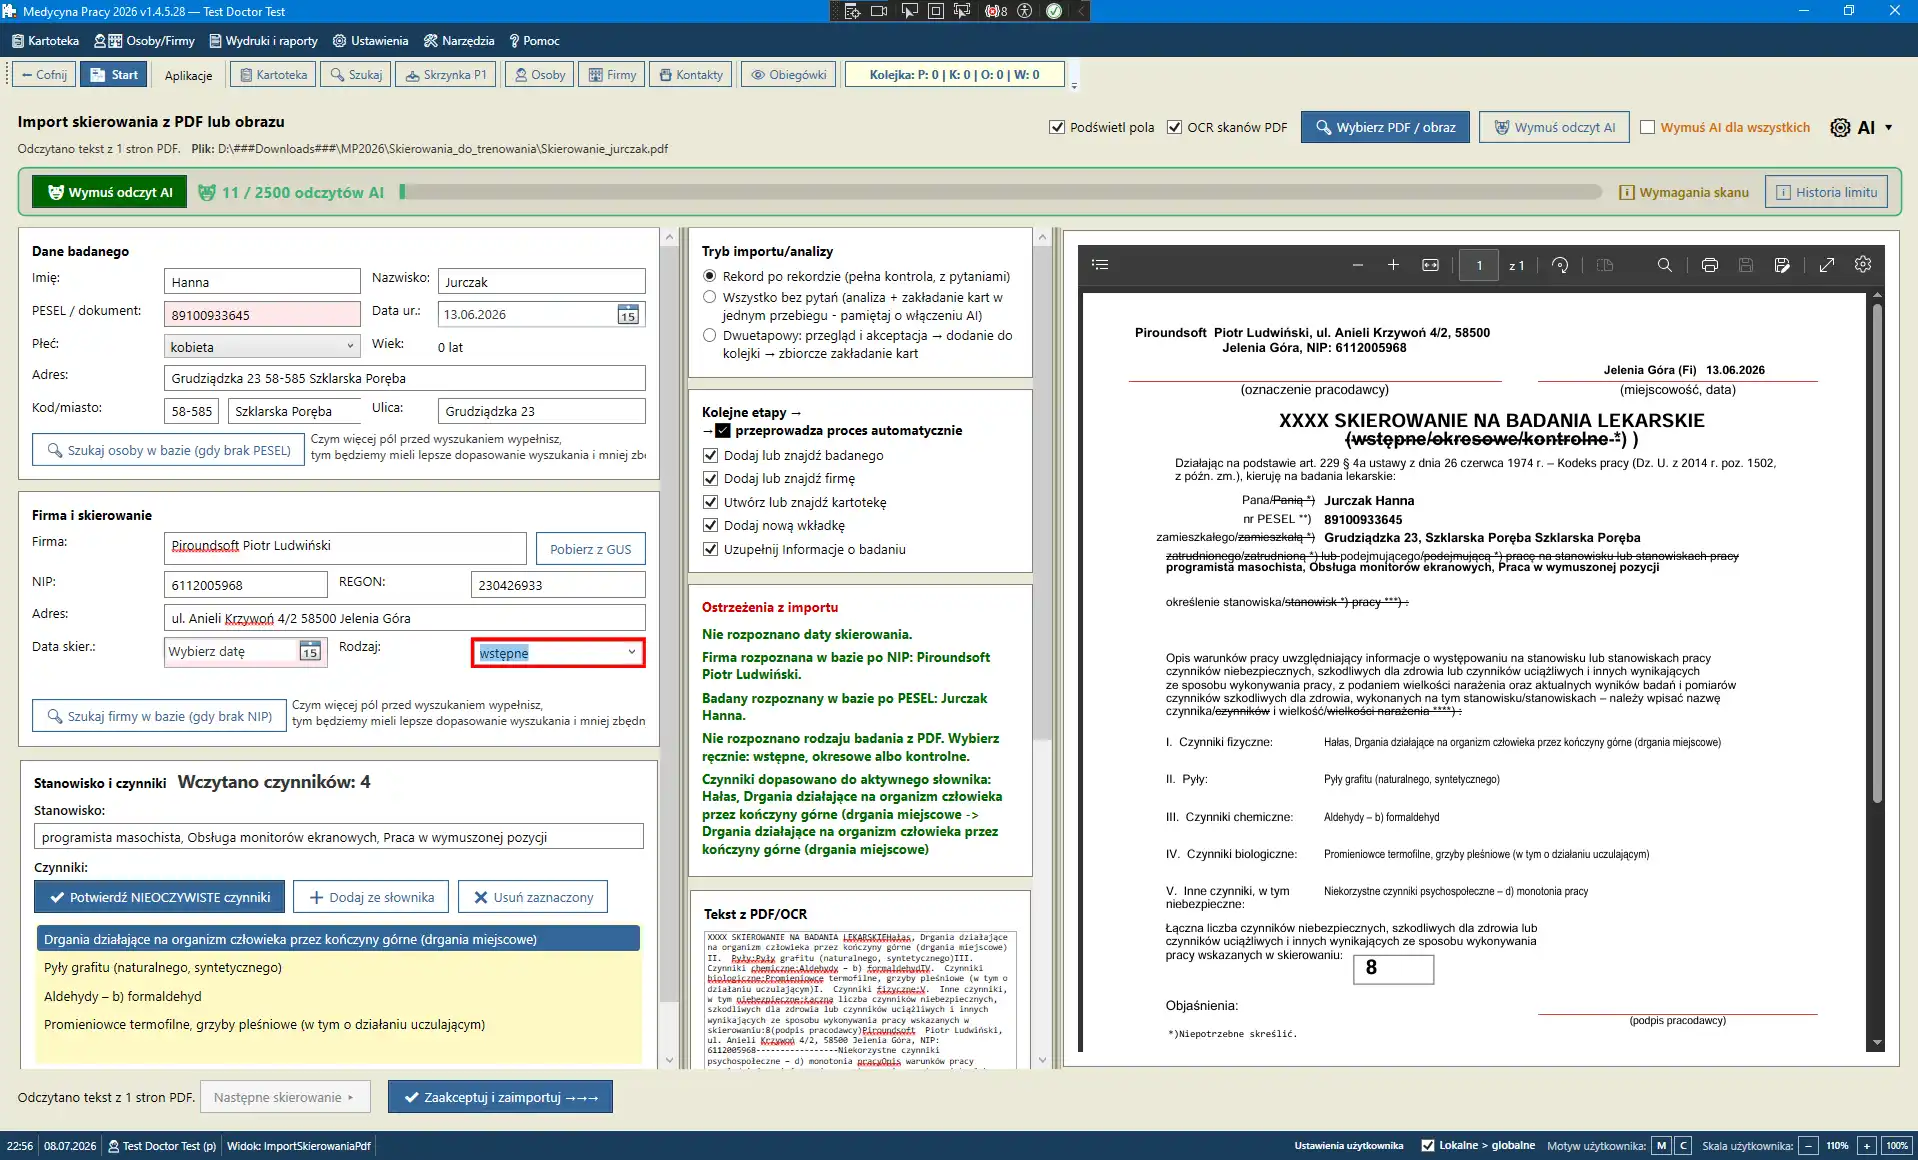This screenshot has width=1918, height=1160.
Task: Zoom in the PDF preview
Action: tap(1393, 265)
